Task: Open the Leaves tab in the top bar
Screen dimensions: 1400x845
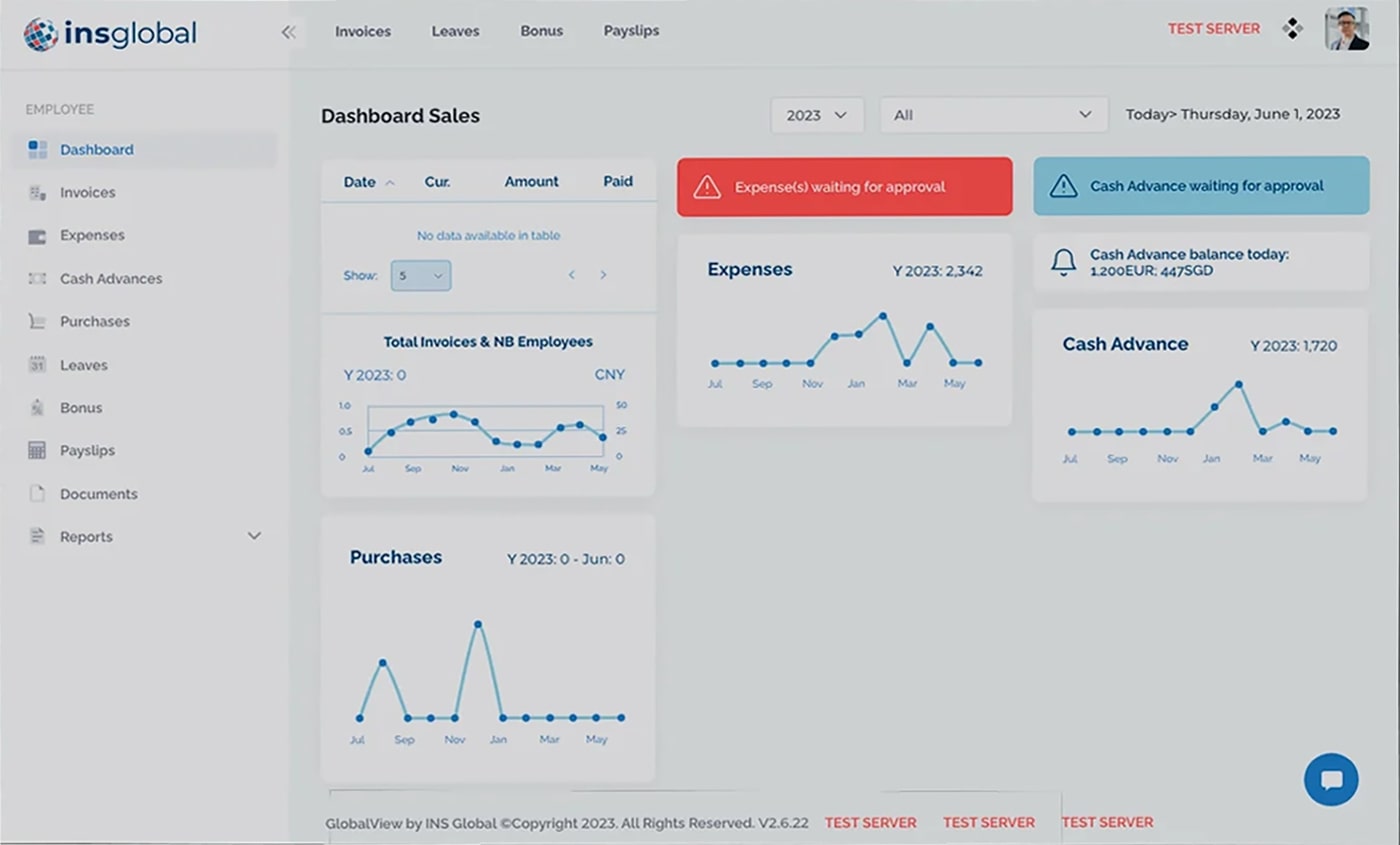Action: point(455,31)
